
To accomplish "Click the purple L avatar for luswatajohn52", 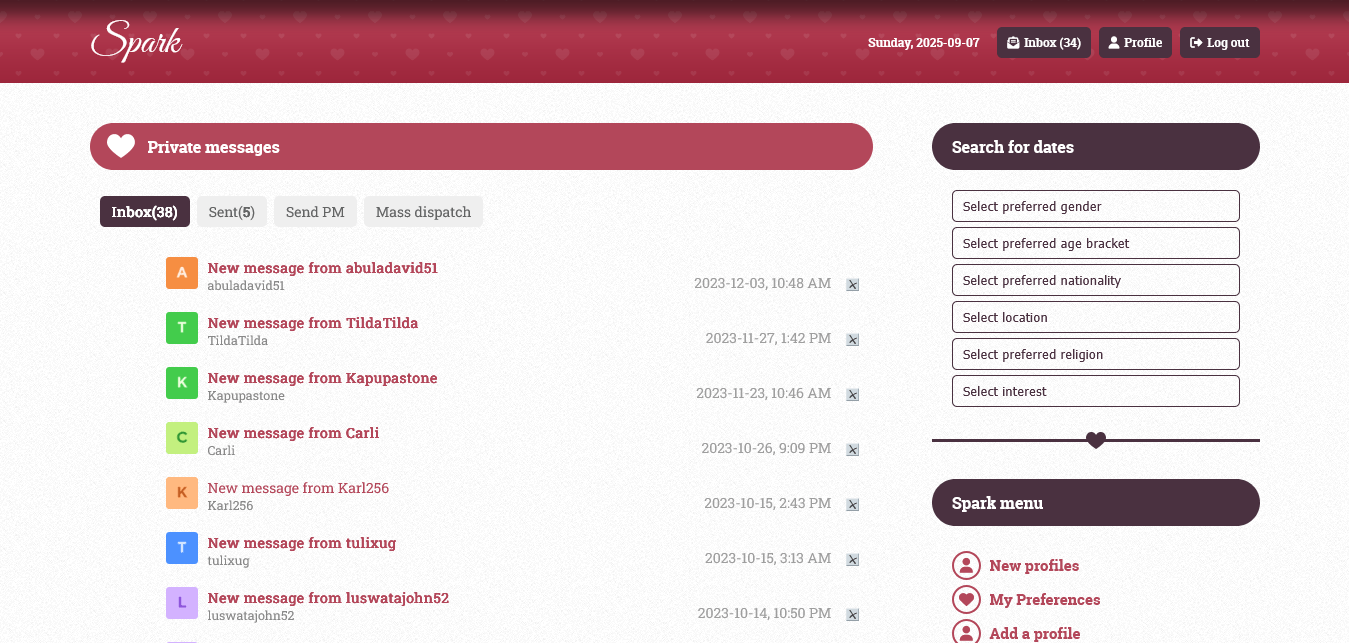I will pyautogui.click(x=181, y=603).
